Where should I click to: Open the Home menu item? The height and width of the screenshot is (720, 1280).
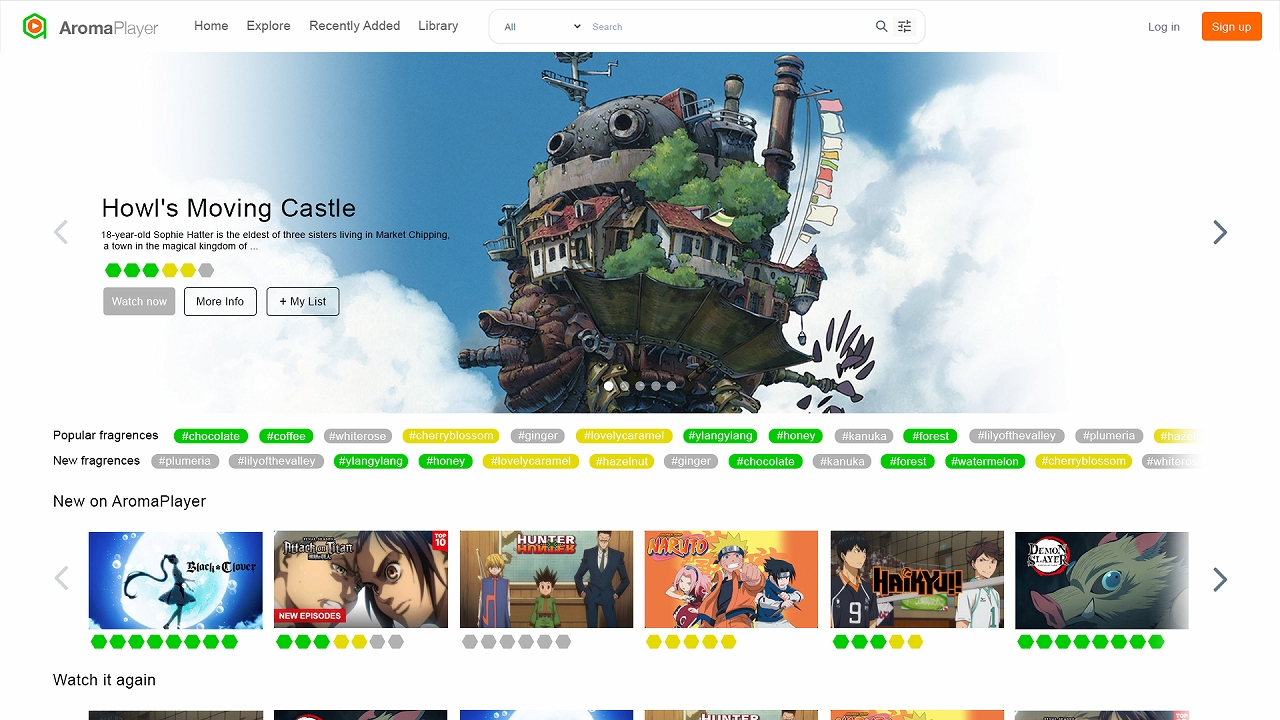click(211, 26)
